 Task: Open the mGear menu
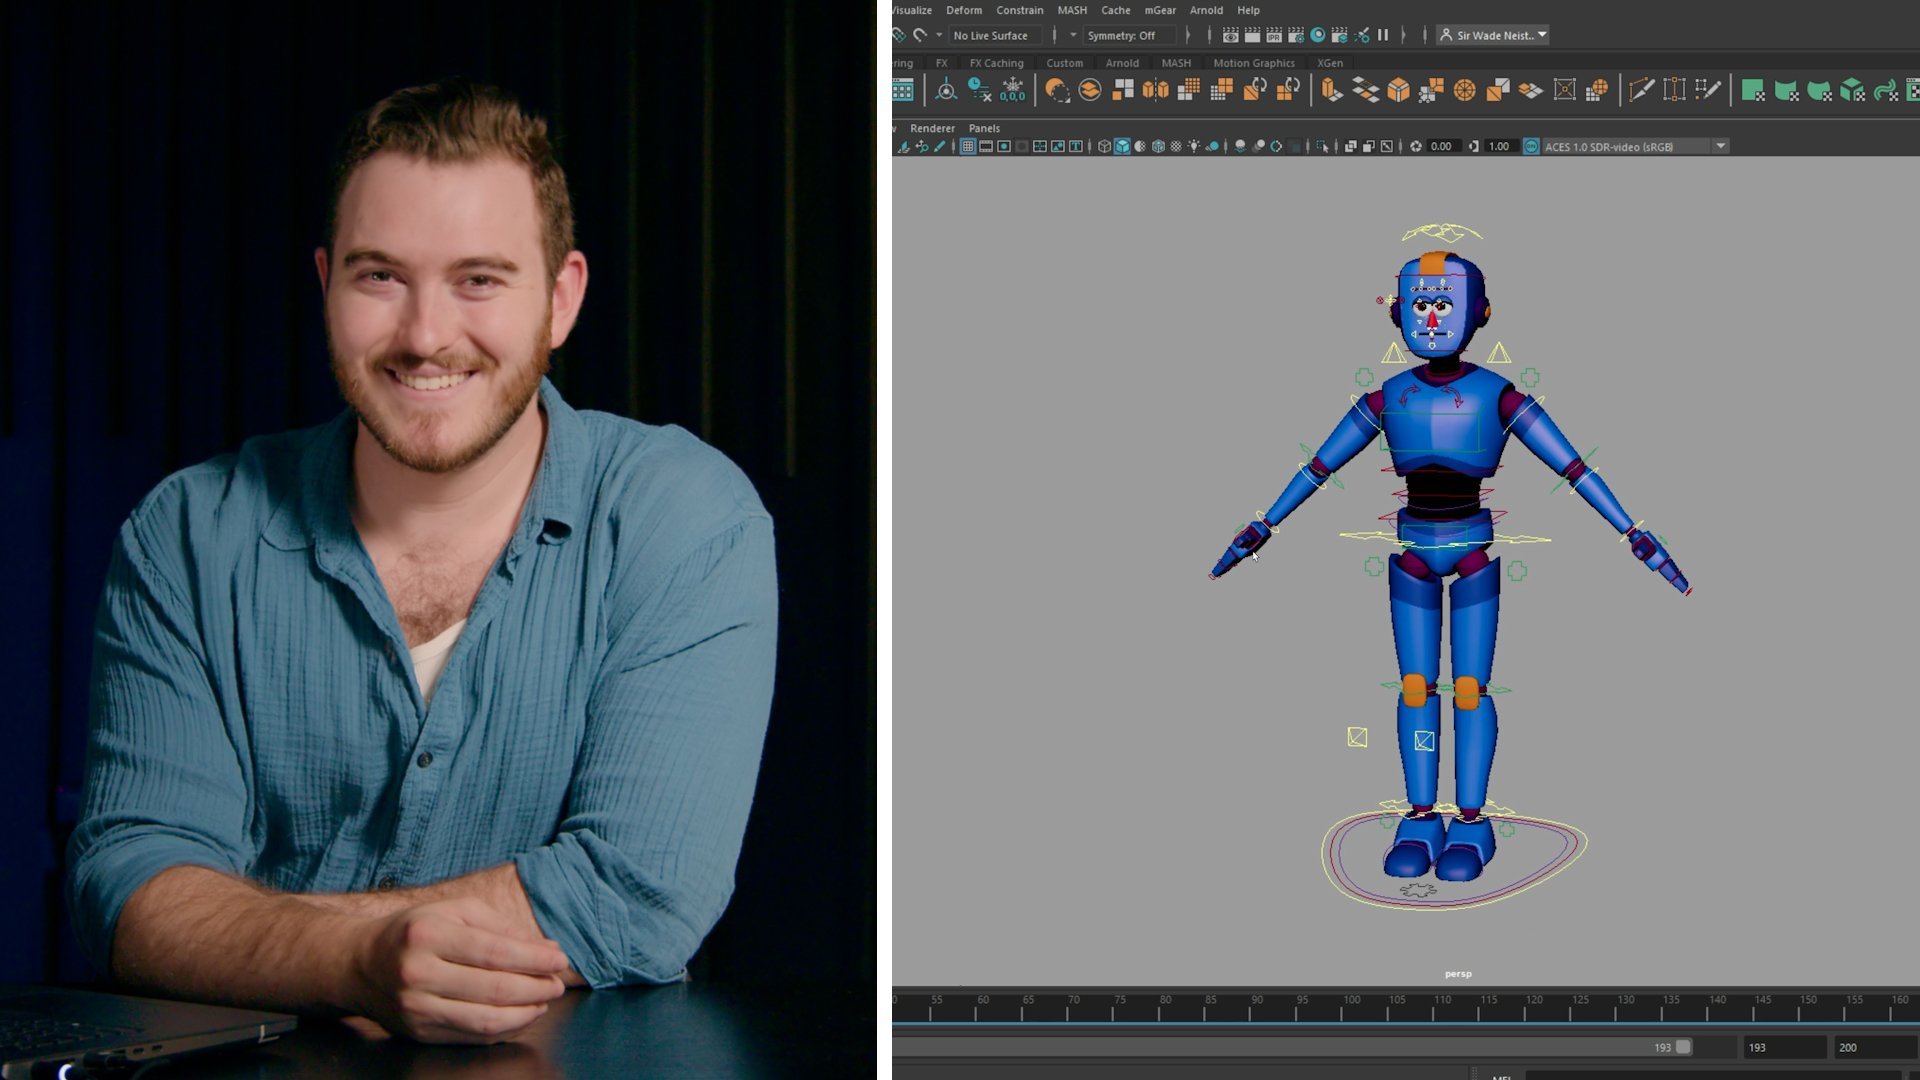[1159, 10]
